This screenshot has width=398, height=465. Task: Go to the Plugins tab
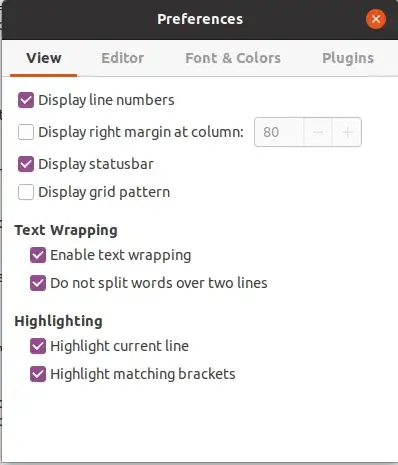[x=348, y=58]
